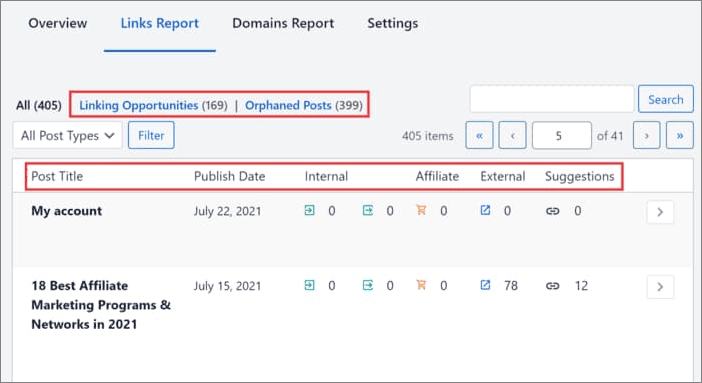Click the Affiliate column header
702x383 pixels.
pyautogui.click(x=437, y=176)
